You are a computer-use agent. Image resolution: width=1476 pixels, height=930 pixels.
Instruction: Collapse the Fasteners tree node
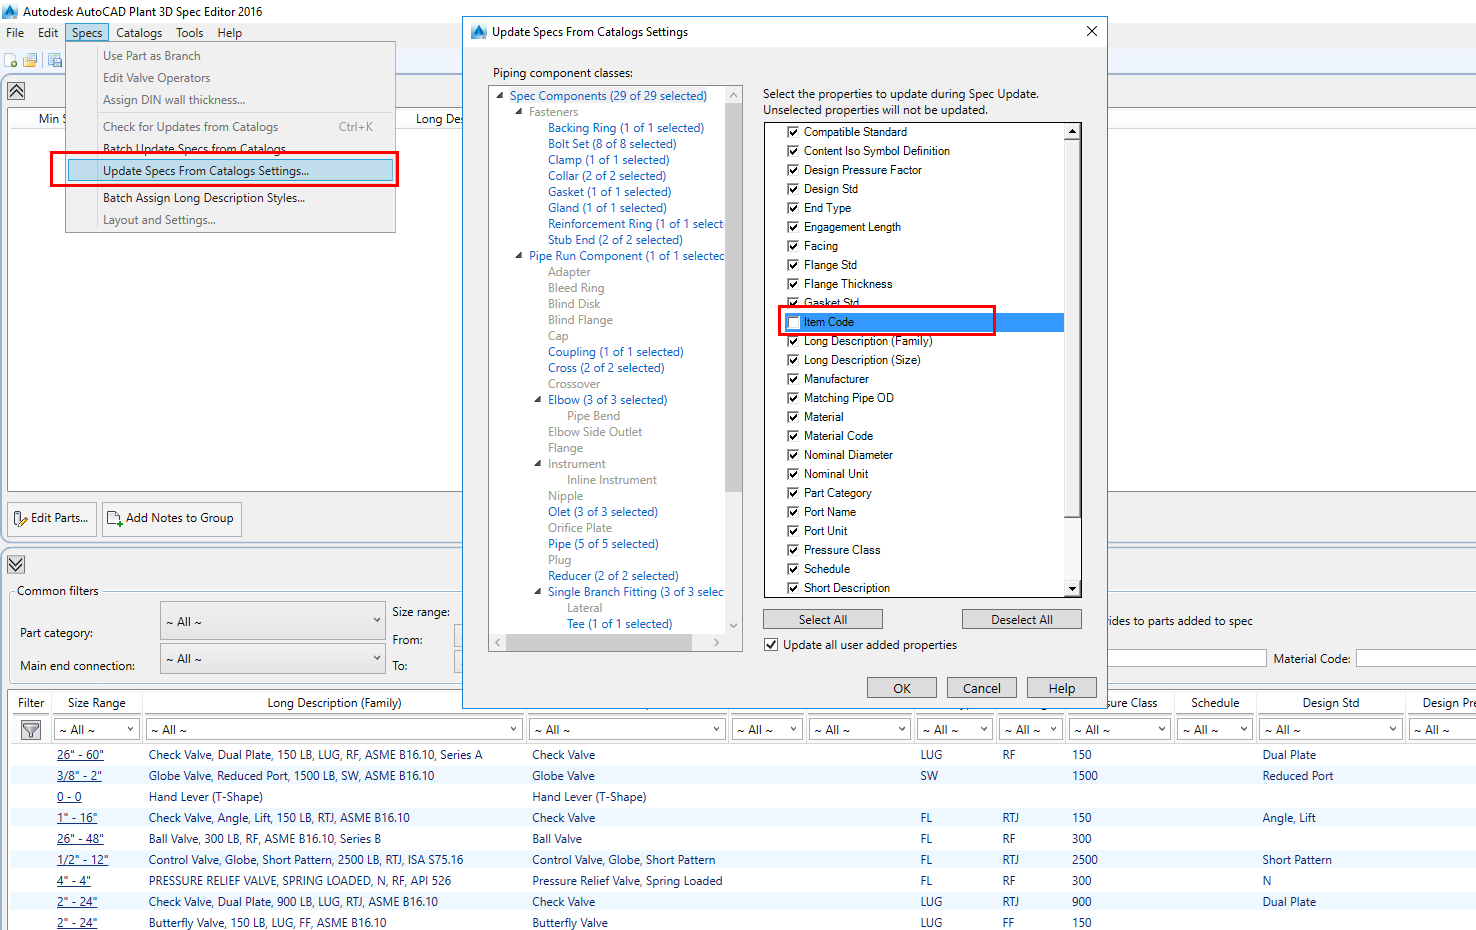click(518, 111)
